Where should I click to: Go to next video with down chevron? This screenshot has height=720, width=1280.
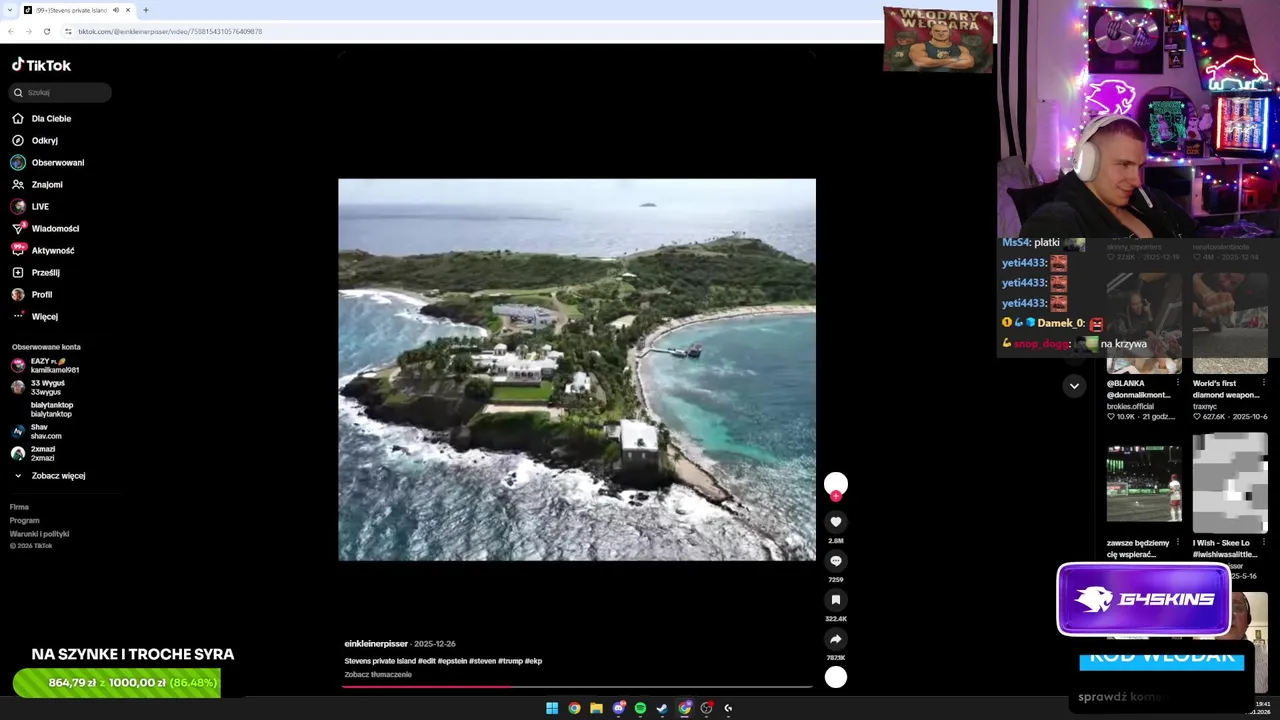click(1074, 385)
